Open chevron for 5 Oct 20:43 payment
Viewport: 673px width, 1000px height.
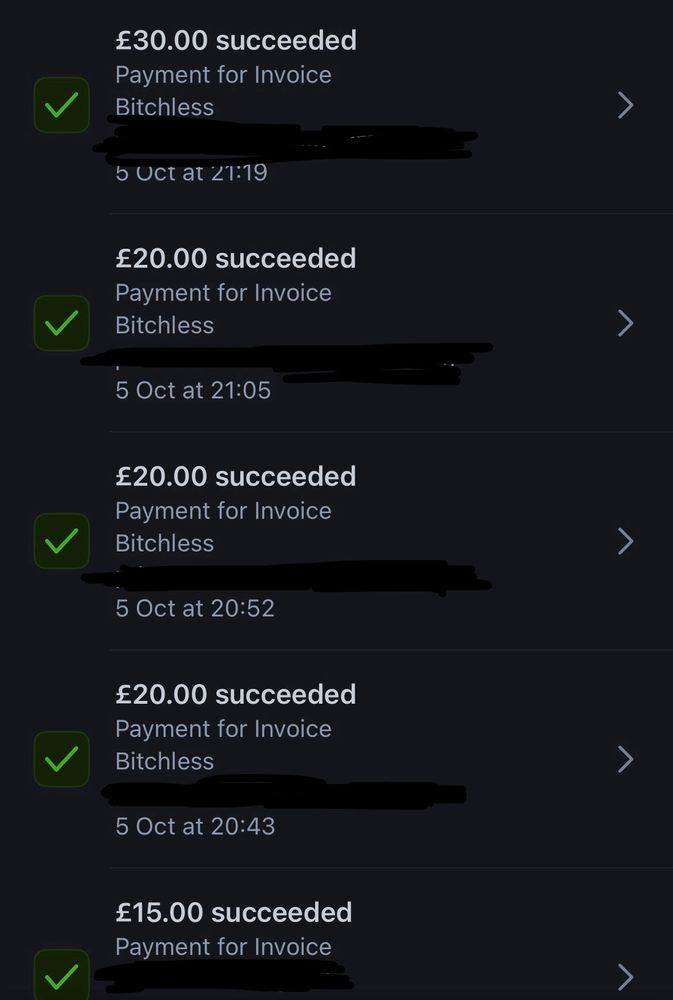[x=625, y=759]
